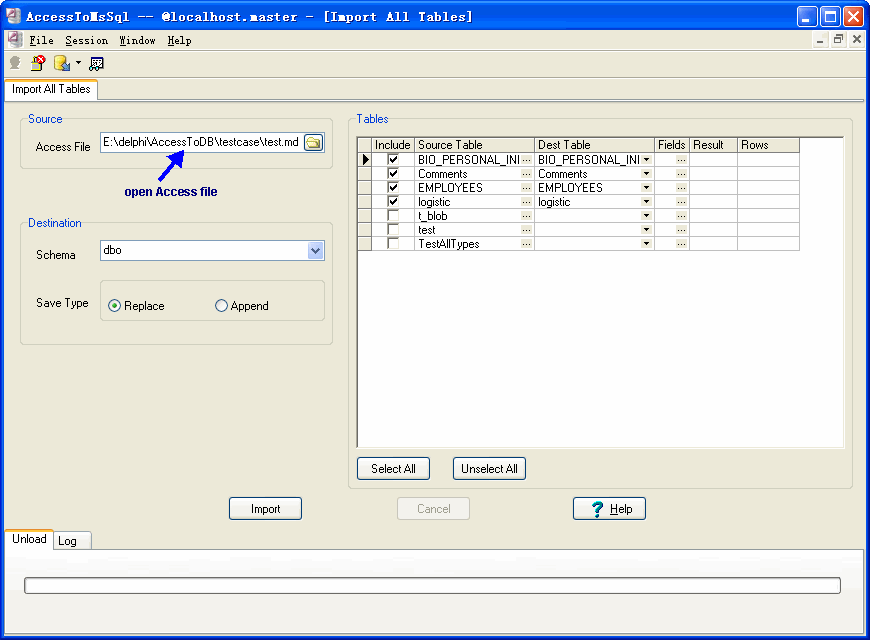
Task: Select the Replace save type
Action: pyautogui.click(x=114, y=306)
